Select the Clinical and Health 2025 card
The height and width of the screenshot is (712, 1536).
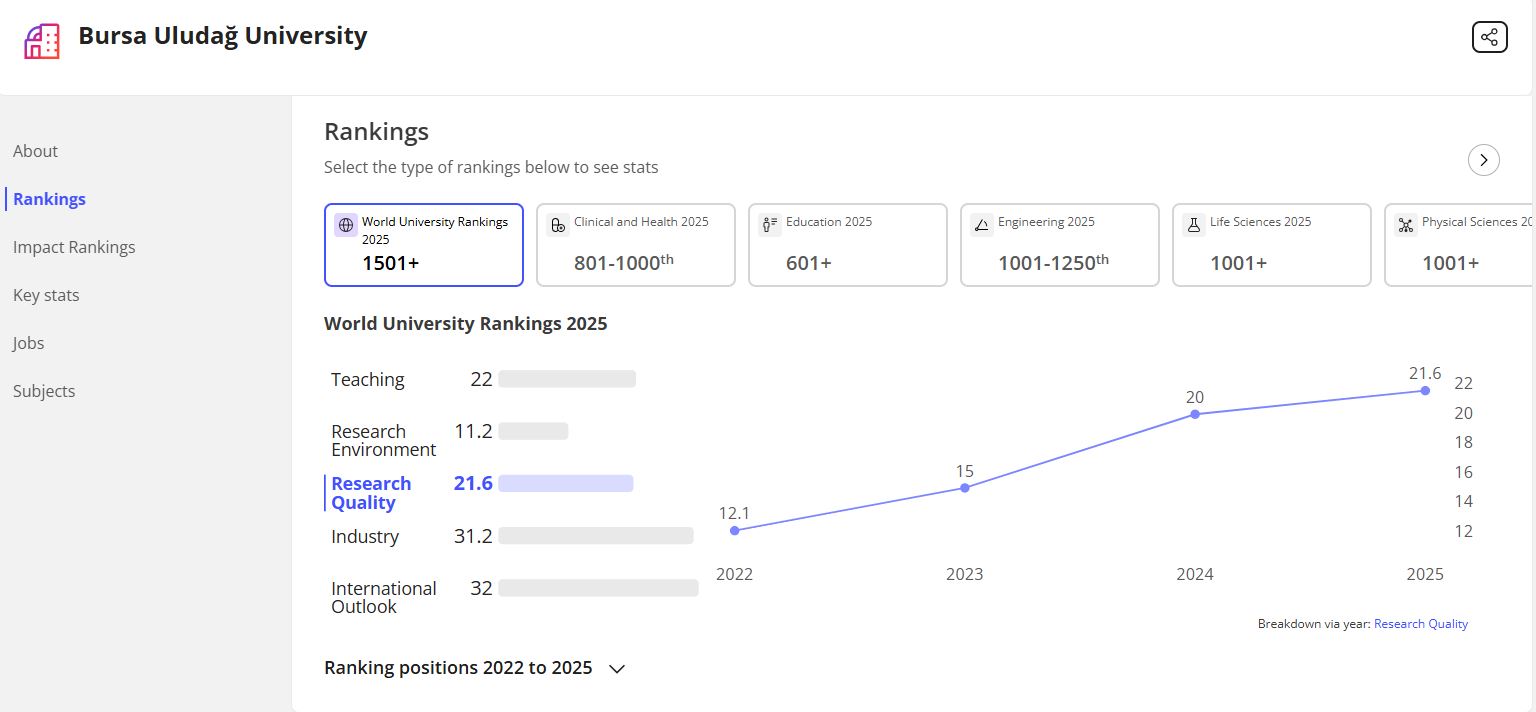[636, 245]
